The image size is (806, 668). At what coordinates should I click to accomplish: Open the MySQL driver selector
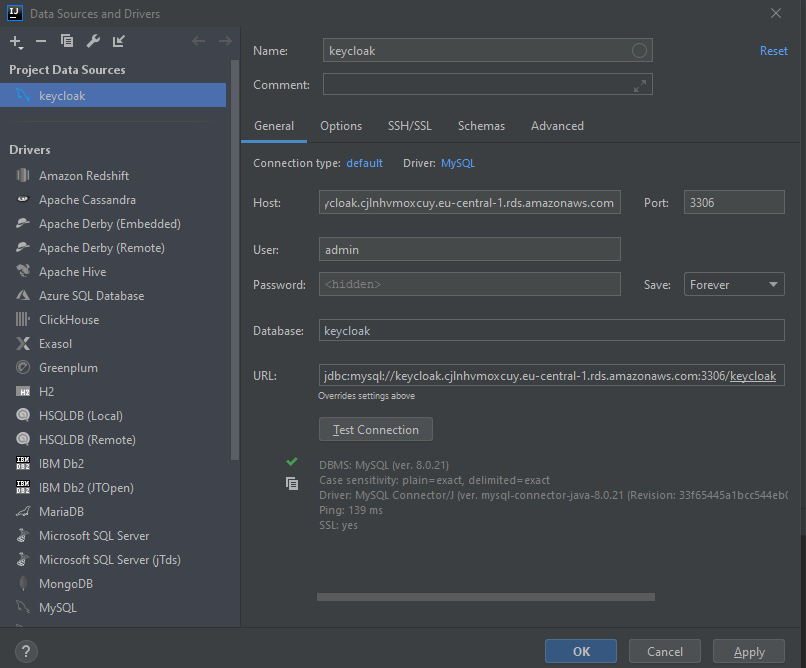pos(457,162)
